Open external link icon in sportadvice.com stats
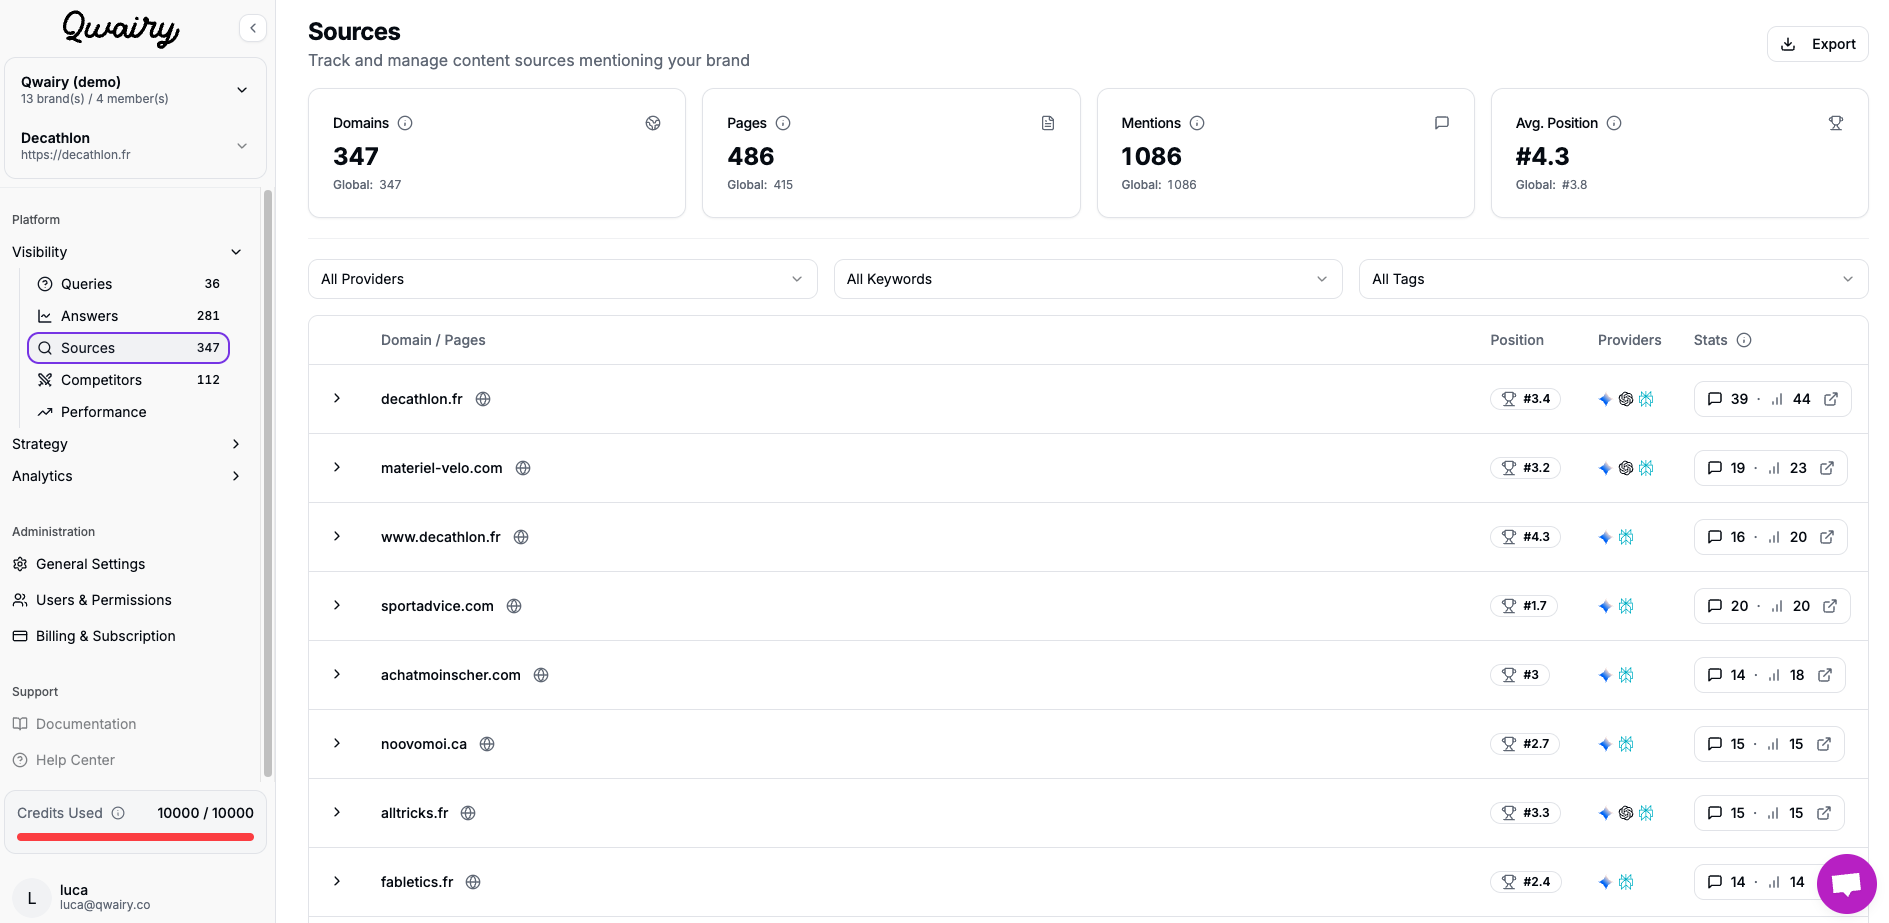The height and width of the screenshot is (923, 1889). point(1830,606)
